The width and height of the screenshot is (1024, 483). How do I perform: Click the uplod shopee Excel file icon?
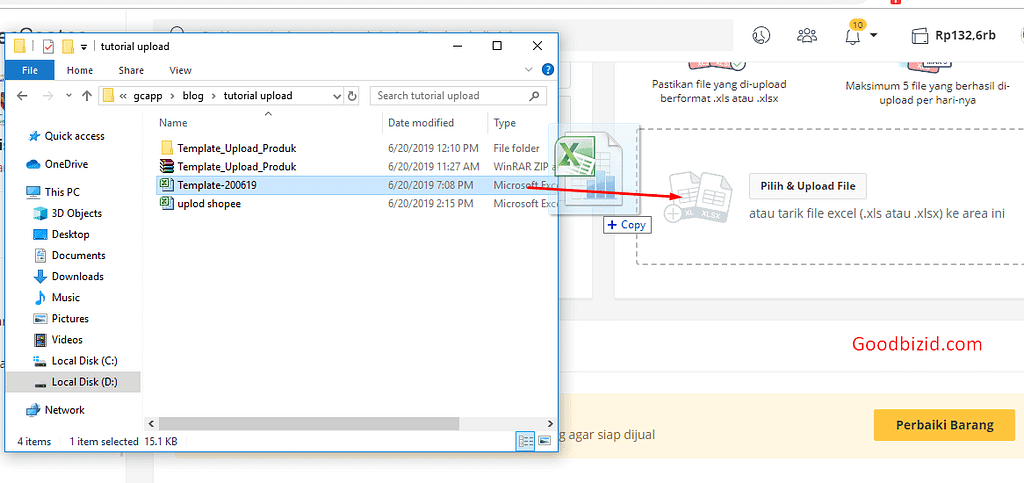[x=167, y=204]
